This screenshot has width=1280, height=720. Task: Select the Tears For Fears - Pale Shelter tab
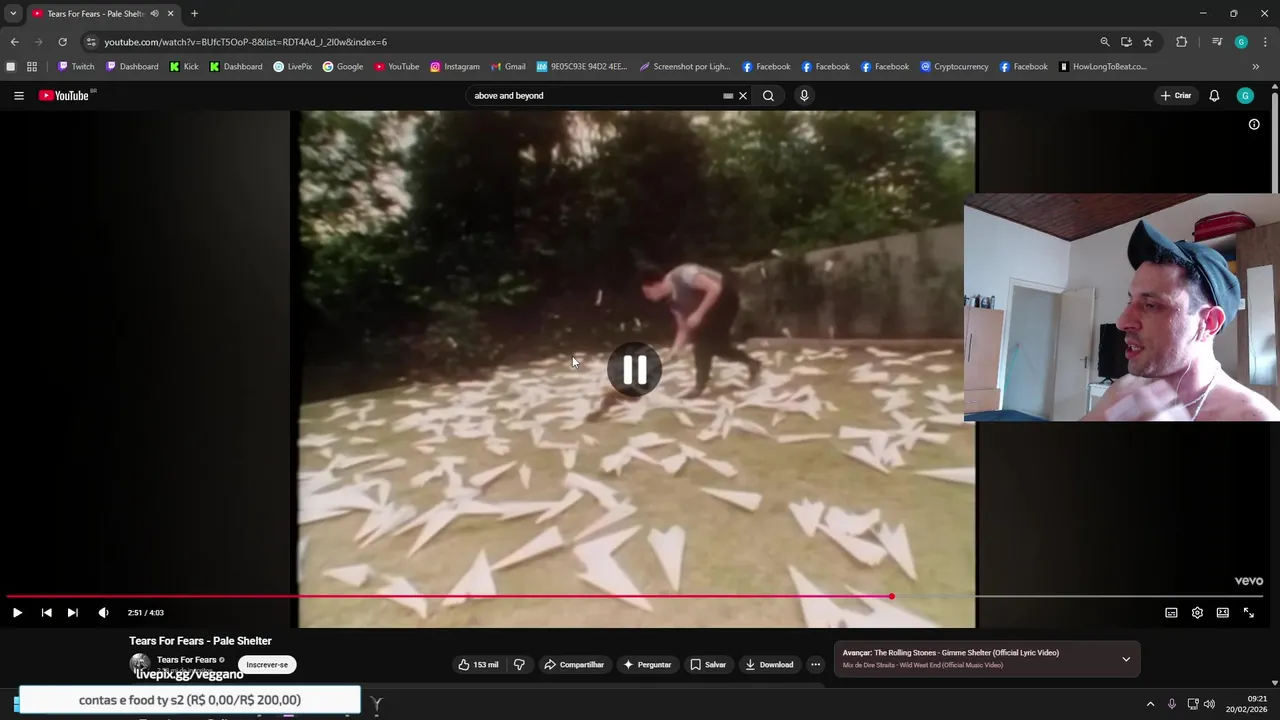(102, 14)
